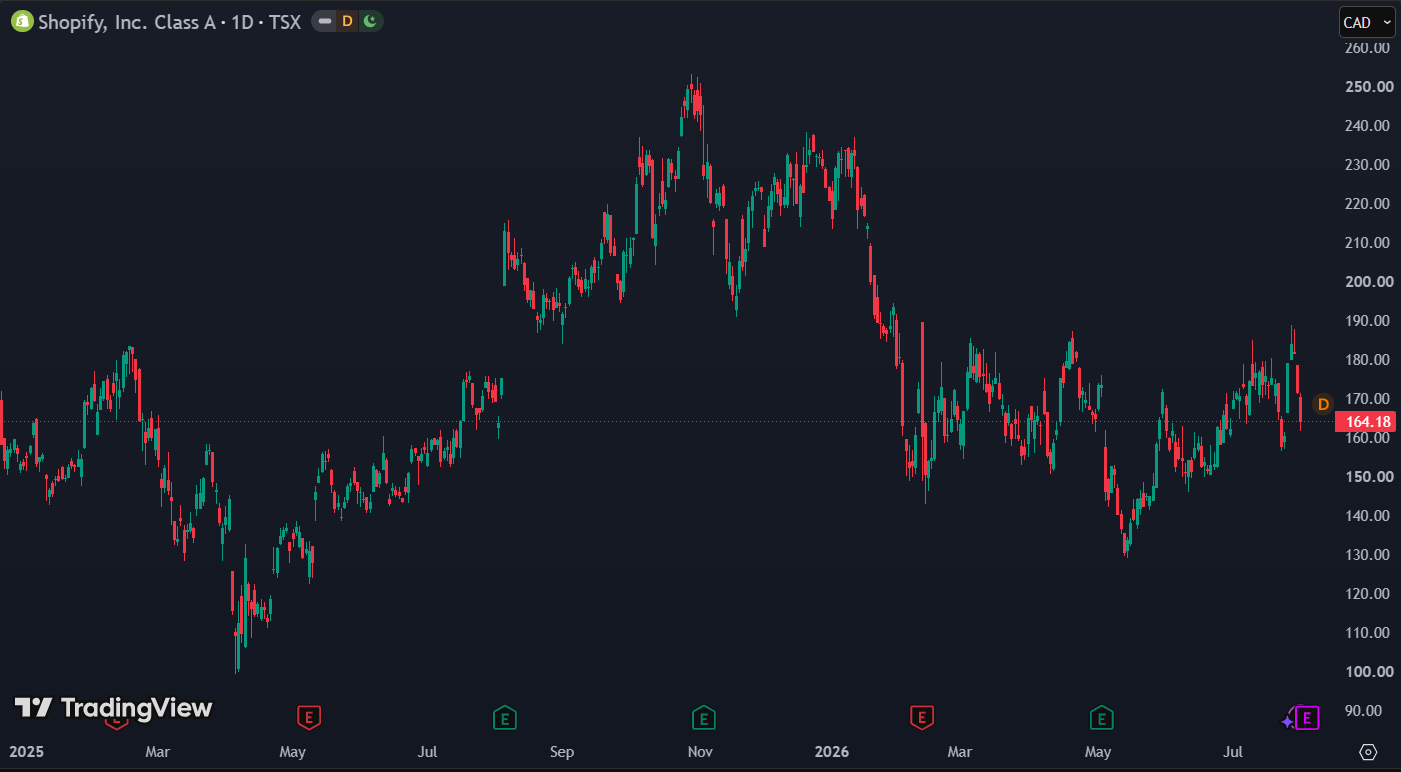
Task: Click the 2025 year label on time axis
Action: pos(25,751)
